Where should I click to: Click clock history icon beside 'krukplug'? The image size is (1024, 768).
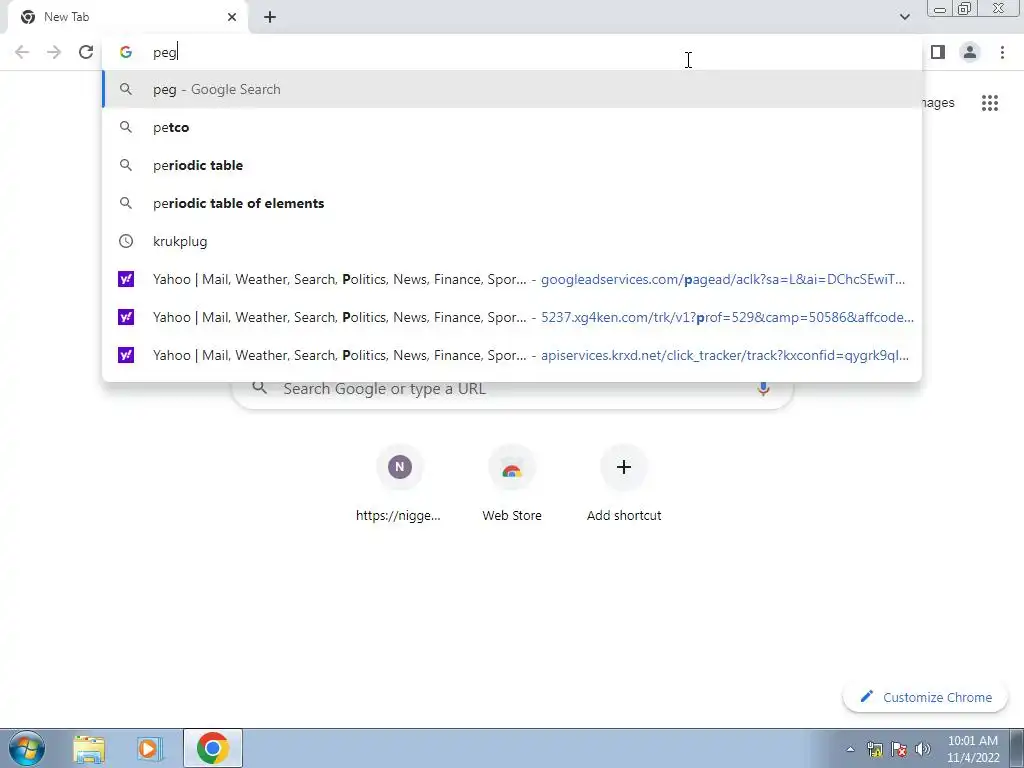pos(126,241)
